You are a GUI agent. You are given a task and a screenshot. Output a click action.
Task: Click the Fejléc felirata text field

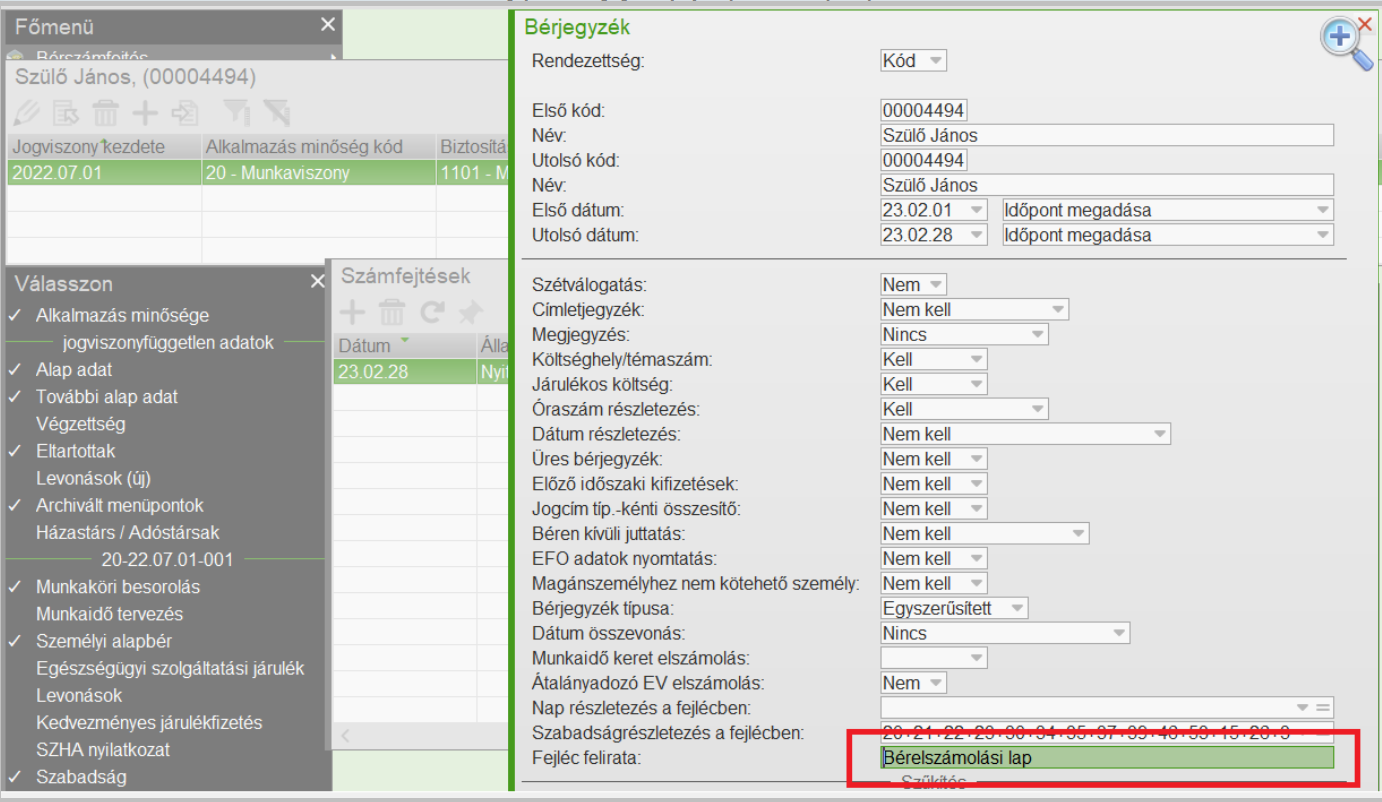click(1107, 758)
